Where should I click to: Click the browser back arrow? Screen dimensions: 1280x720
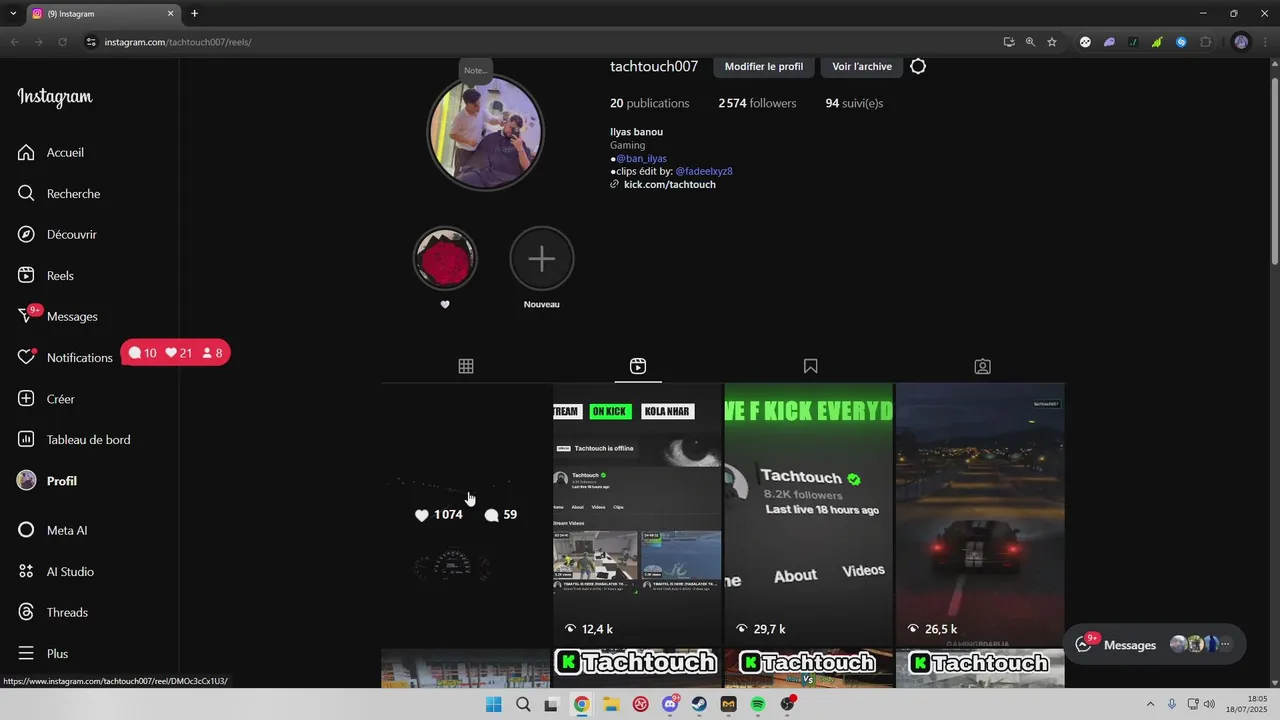click(x=15, y=42)
